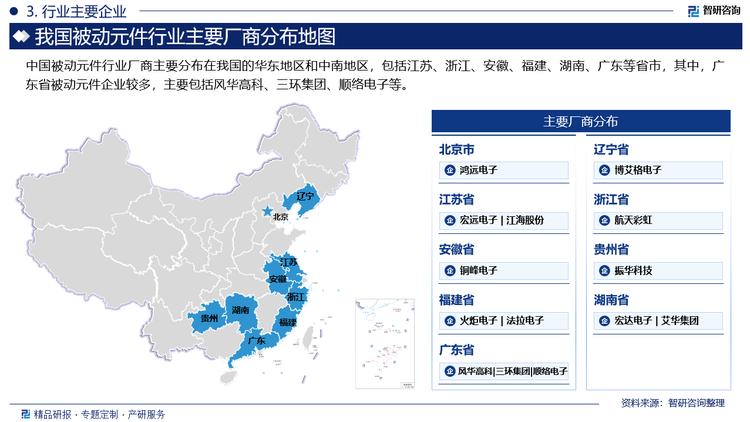750x422 pixels.
Task: Click the Hainan island on the map
Action: 229,377
